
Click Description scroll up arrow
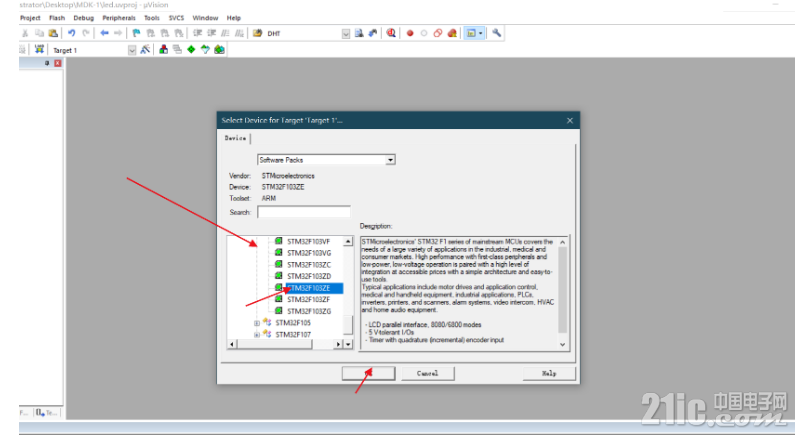(562, 242)
